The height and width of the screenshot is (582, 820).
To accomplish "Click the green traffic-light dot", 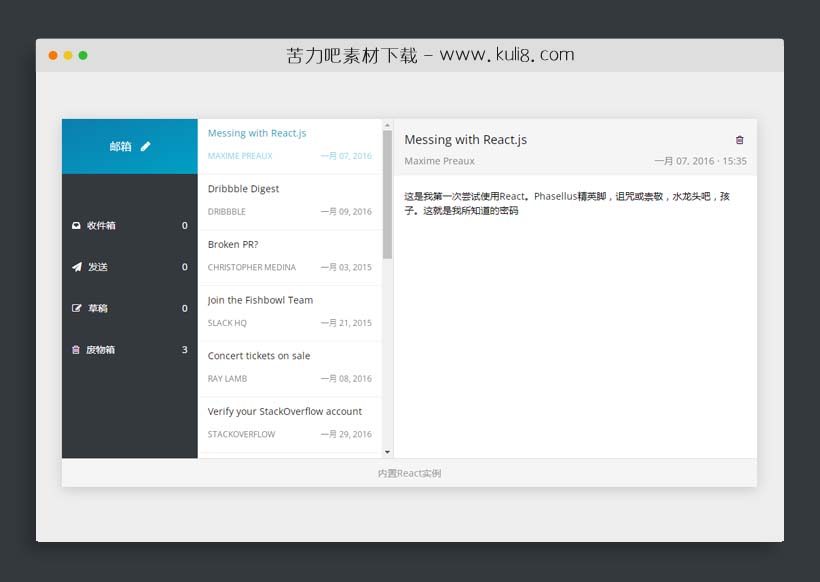I will click(x=84, y=55).
